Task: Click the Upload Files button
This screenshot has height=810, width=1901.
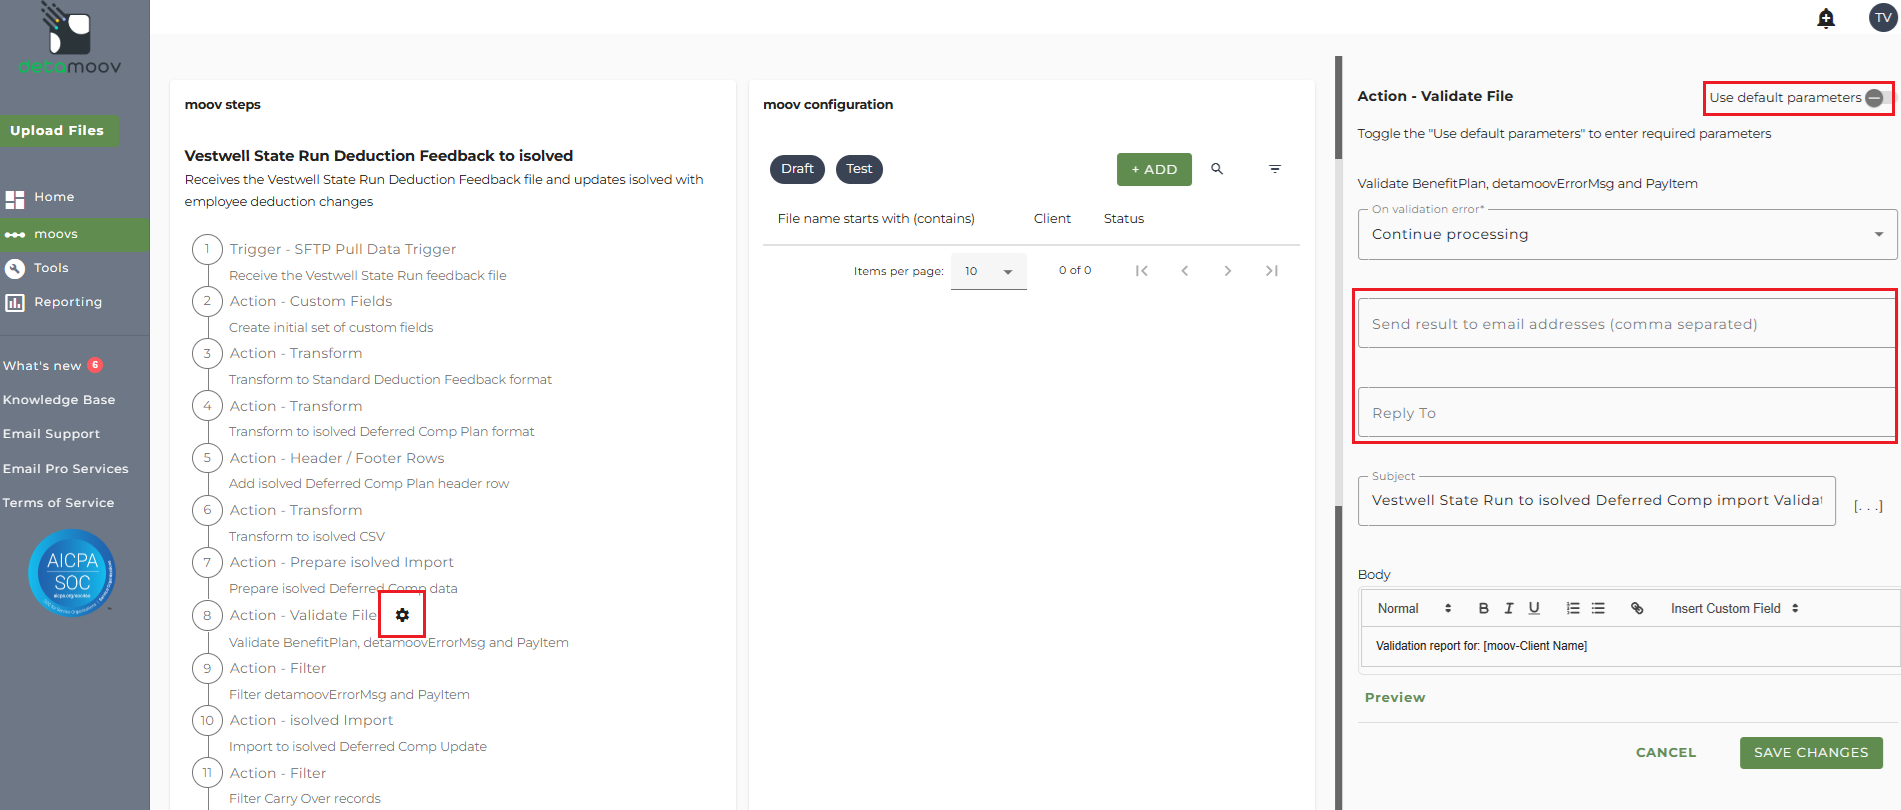Action: tap(58, 131)
